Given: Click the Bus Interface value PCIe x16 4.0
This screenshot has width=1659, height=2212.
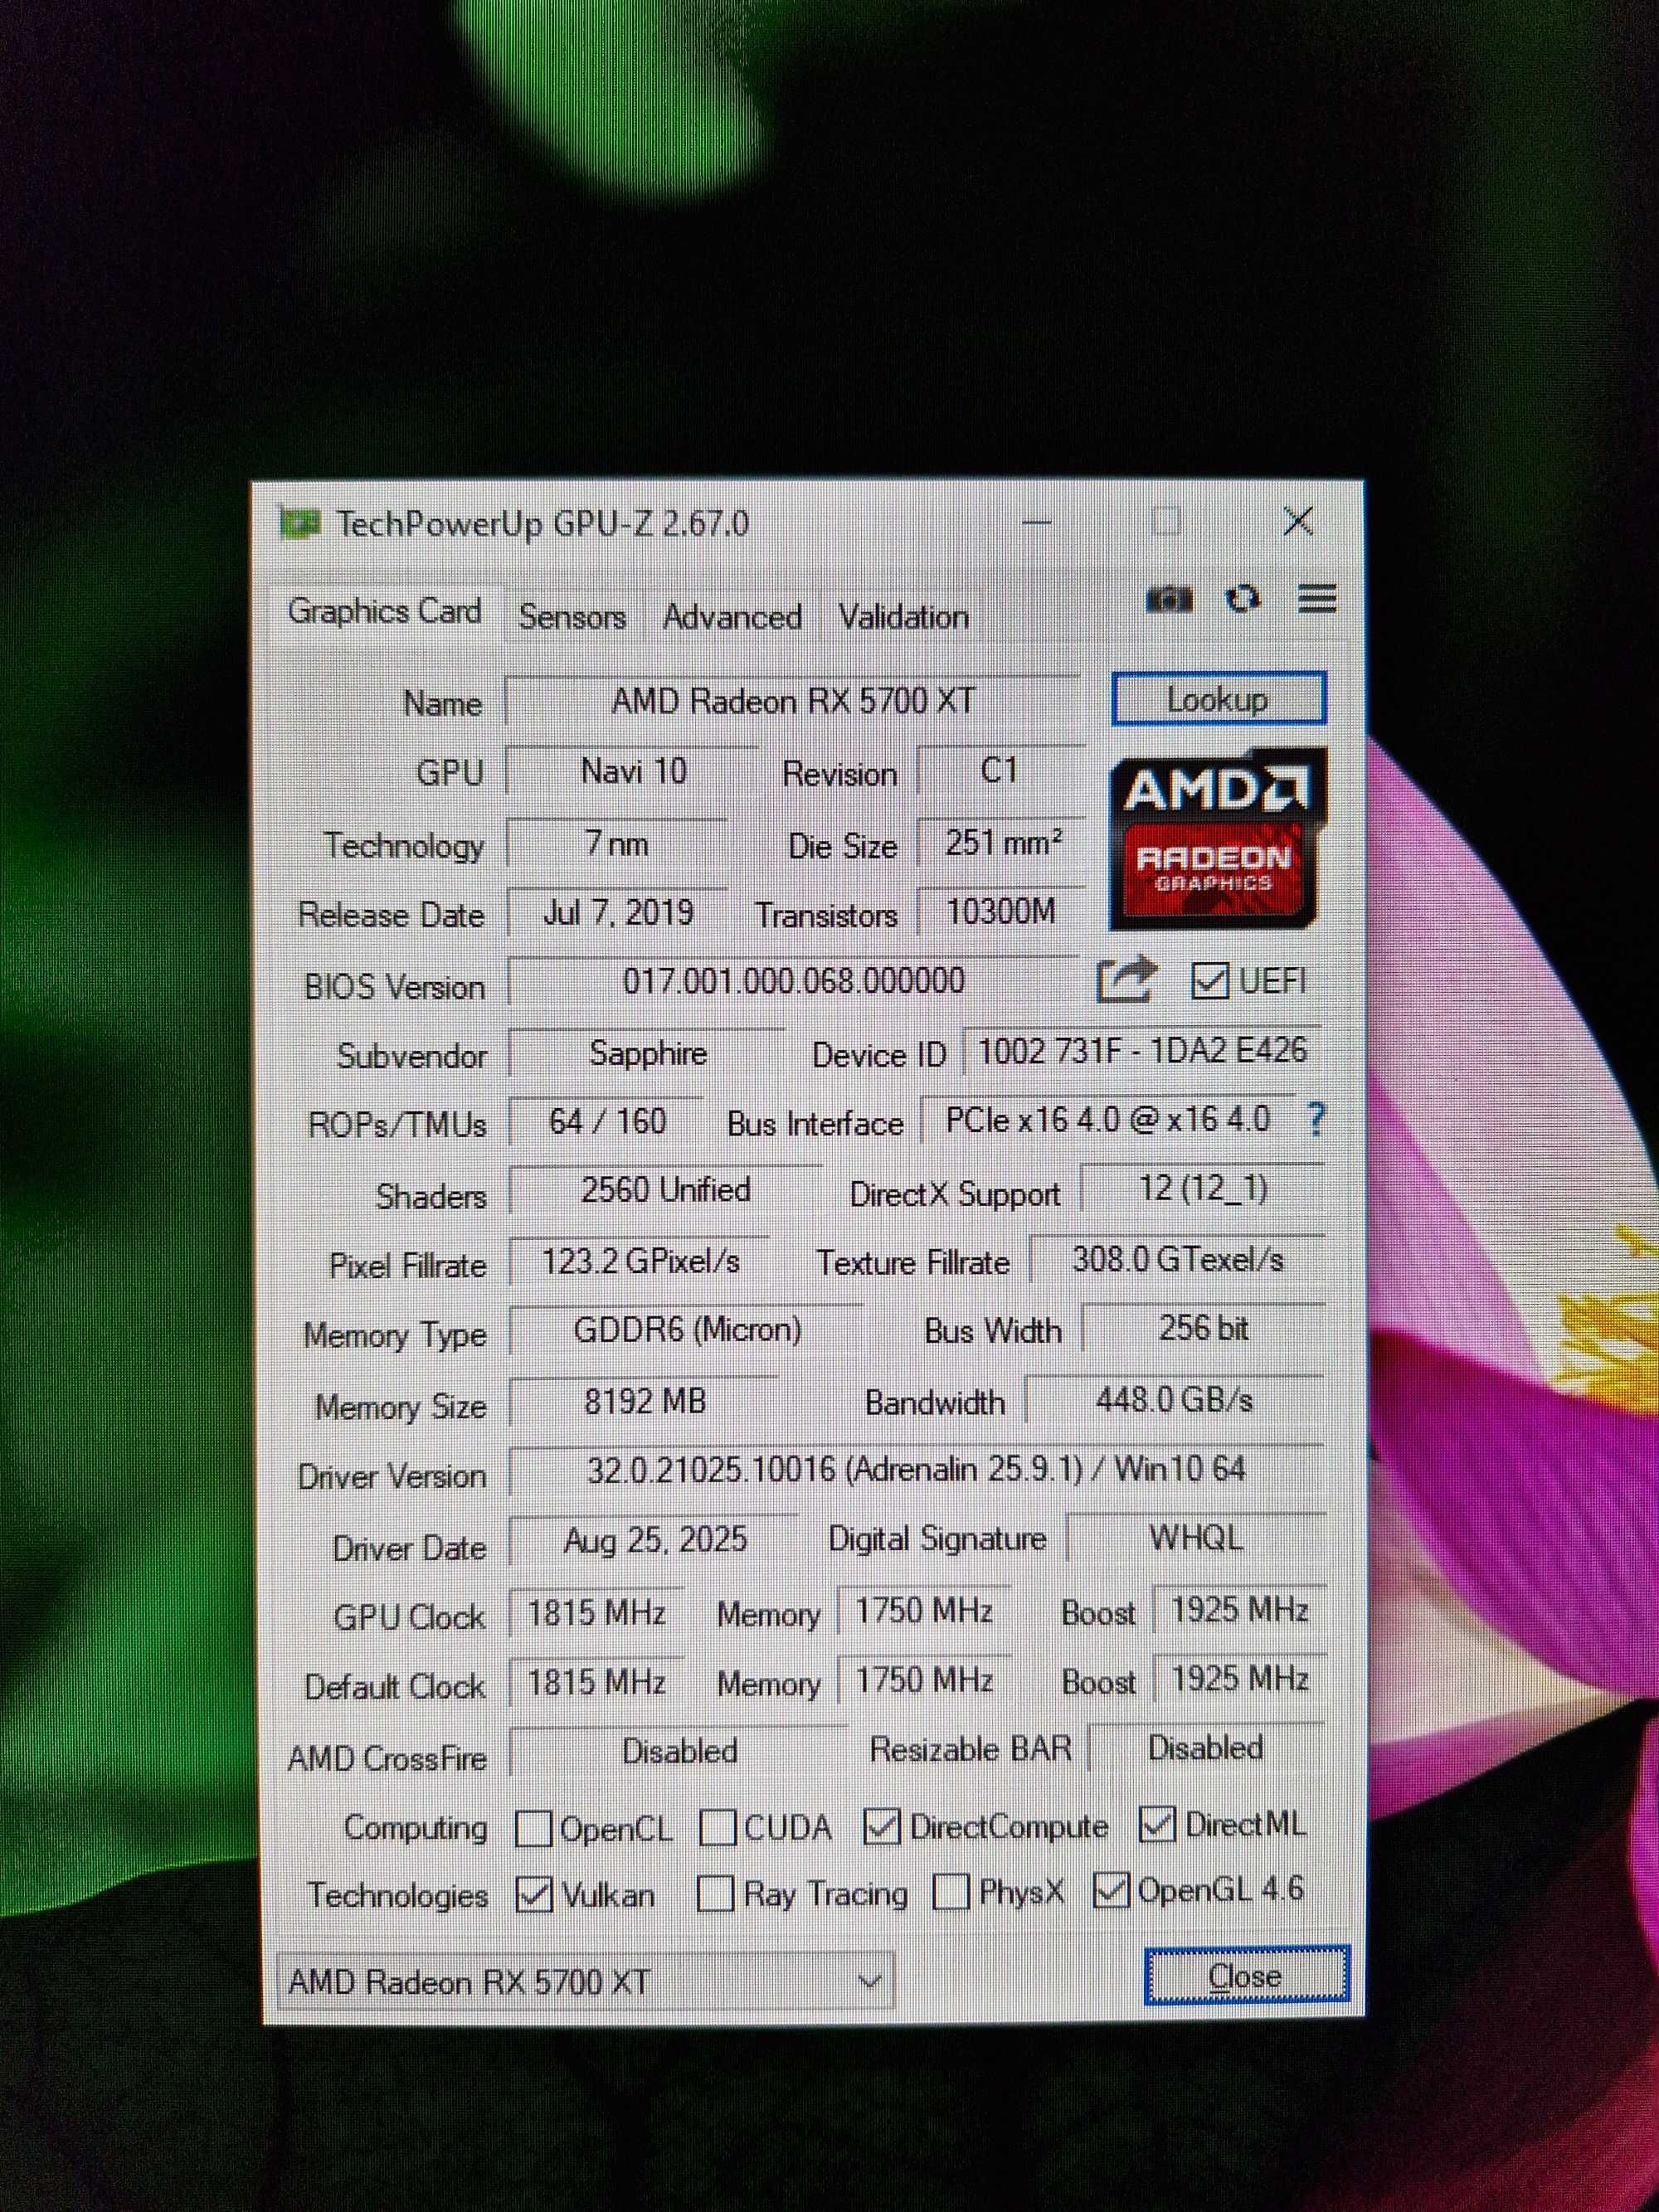Looking at the screenshot, I should click(x=1108, y=1119).
